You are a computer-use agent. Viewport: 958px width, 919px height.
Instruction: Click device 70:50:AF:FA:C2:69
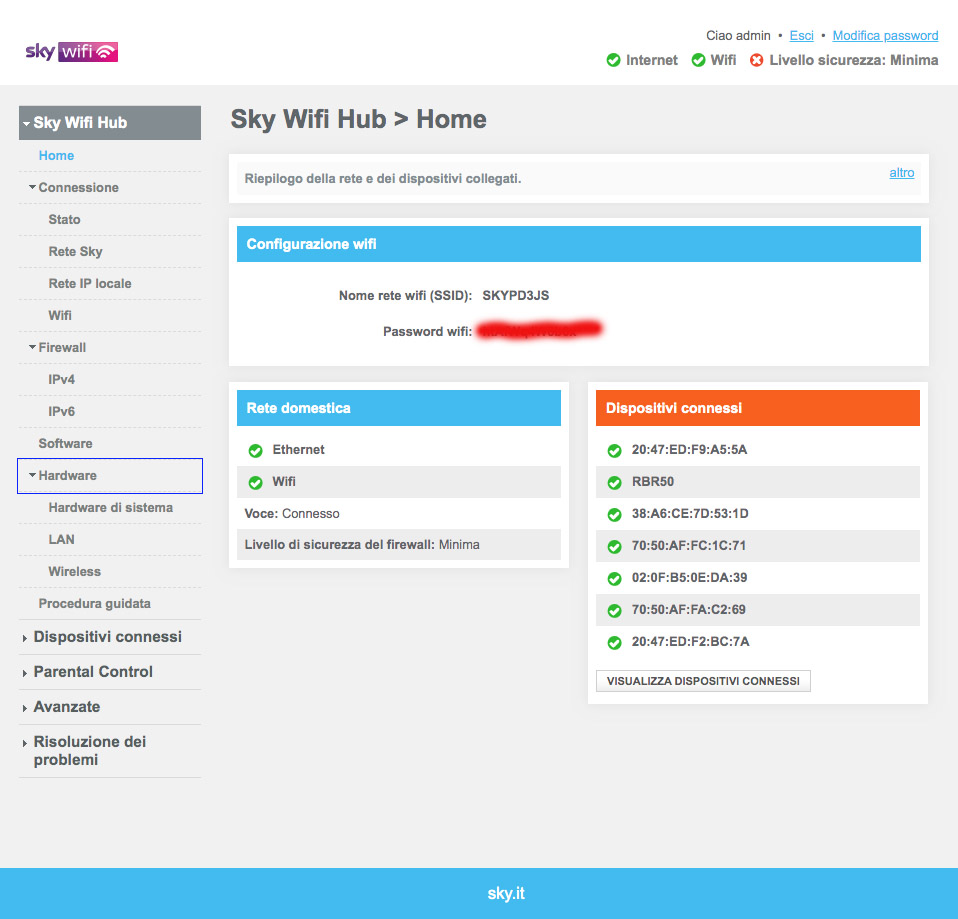click(x=689, y=609)
